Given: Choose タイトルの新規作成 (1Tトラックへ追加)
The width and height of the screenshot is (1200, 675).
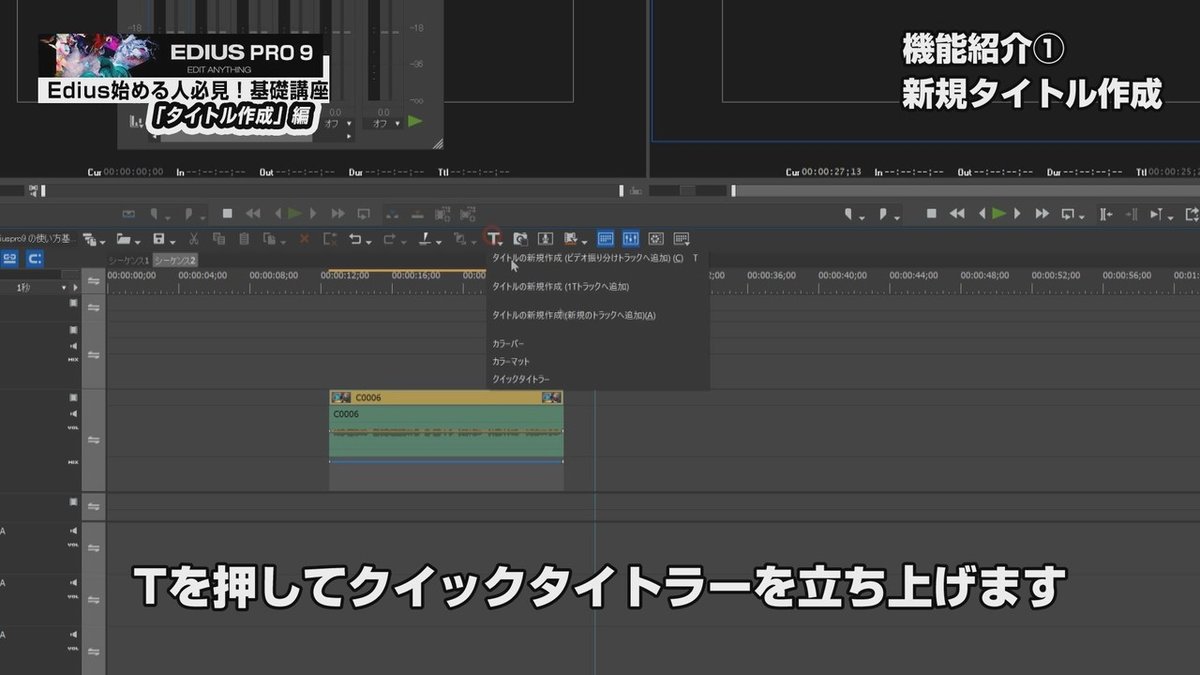Looking at the screenshot, I should pos(561,286).
